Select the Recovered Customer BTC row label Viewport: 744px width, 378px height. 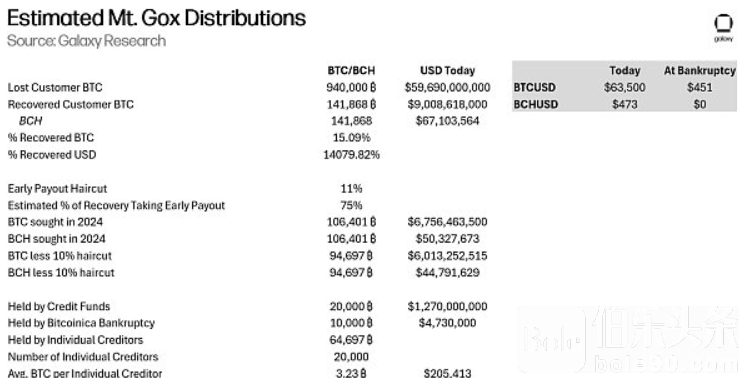[x=71, y=104]
